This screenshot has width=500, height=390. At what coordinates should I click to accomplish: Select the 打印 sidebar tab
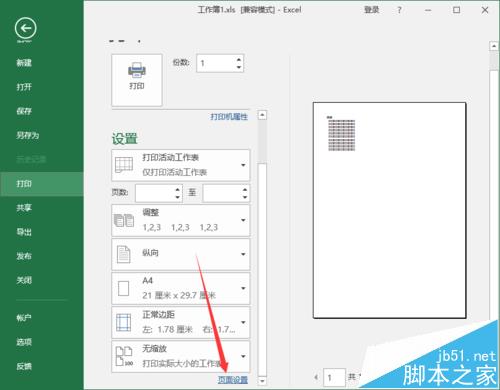(x=42, y=184)
